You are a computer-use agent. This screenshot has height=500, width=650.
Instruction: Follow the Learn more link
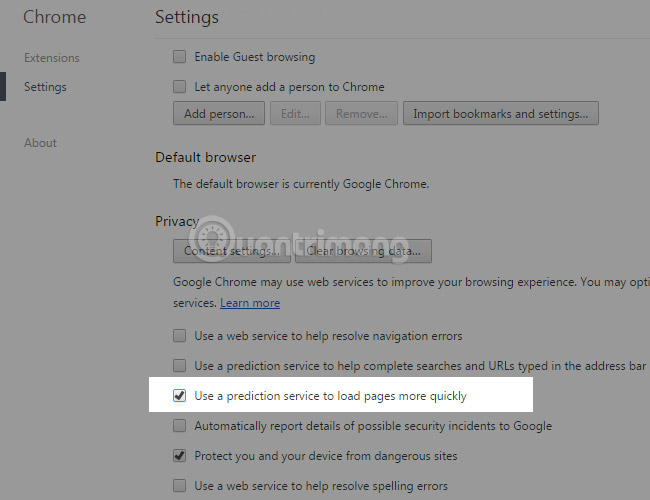click(250, 303)
